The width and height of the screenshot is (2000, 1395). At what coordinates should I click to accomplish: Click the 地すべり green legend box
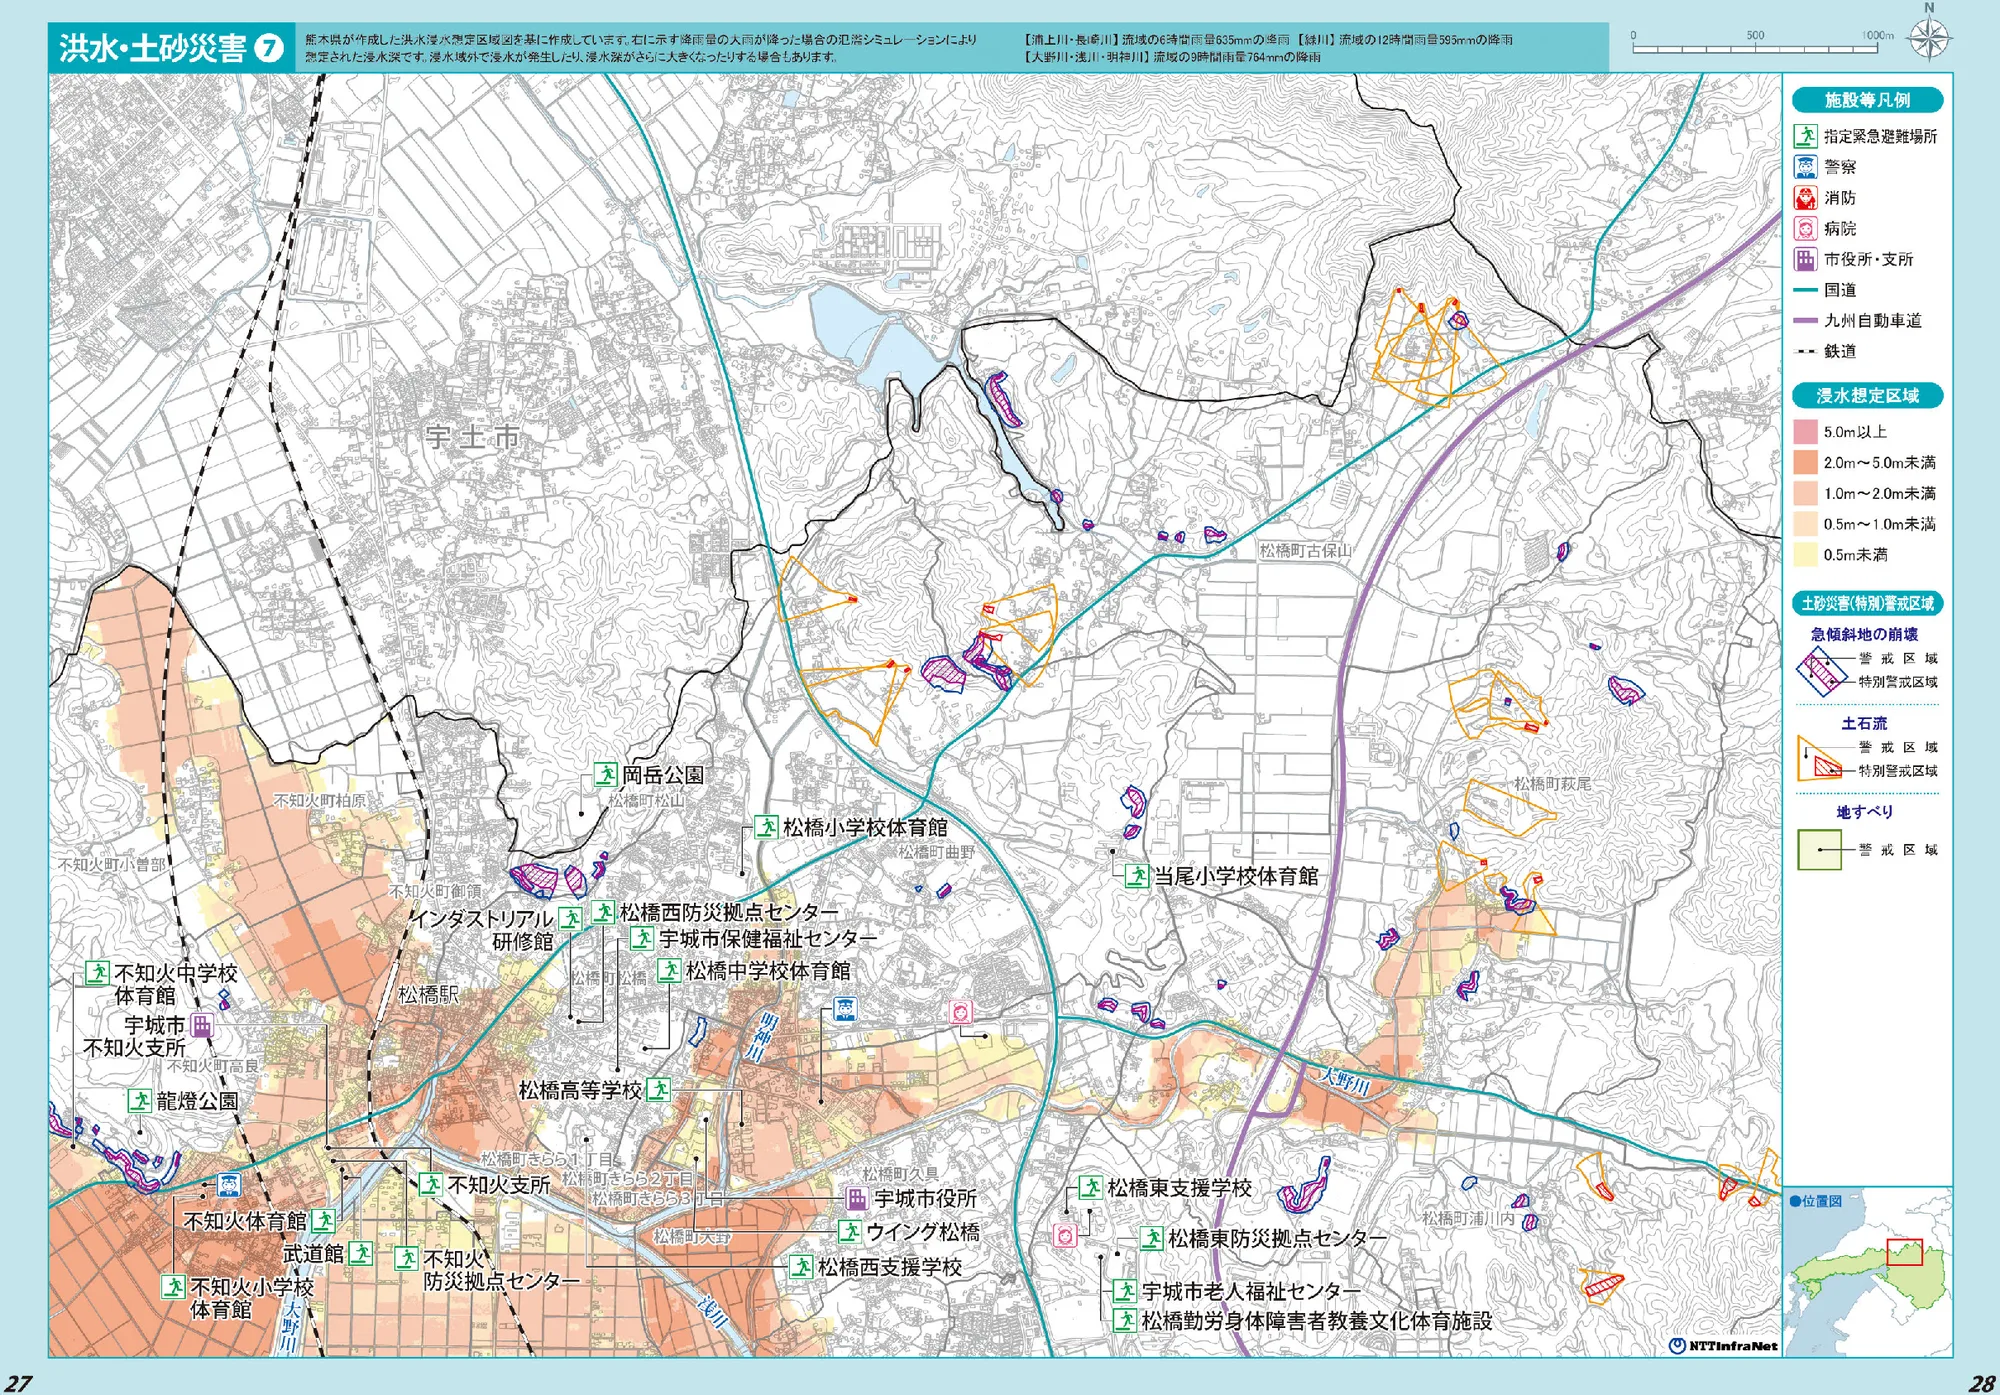(1819, 850)
